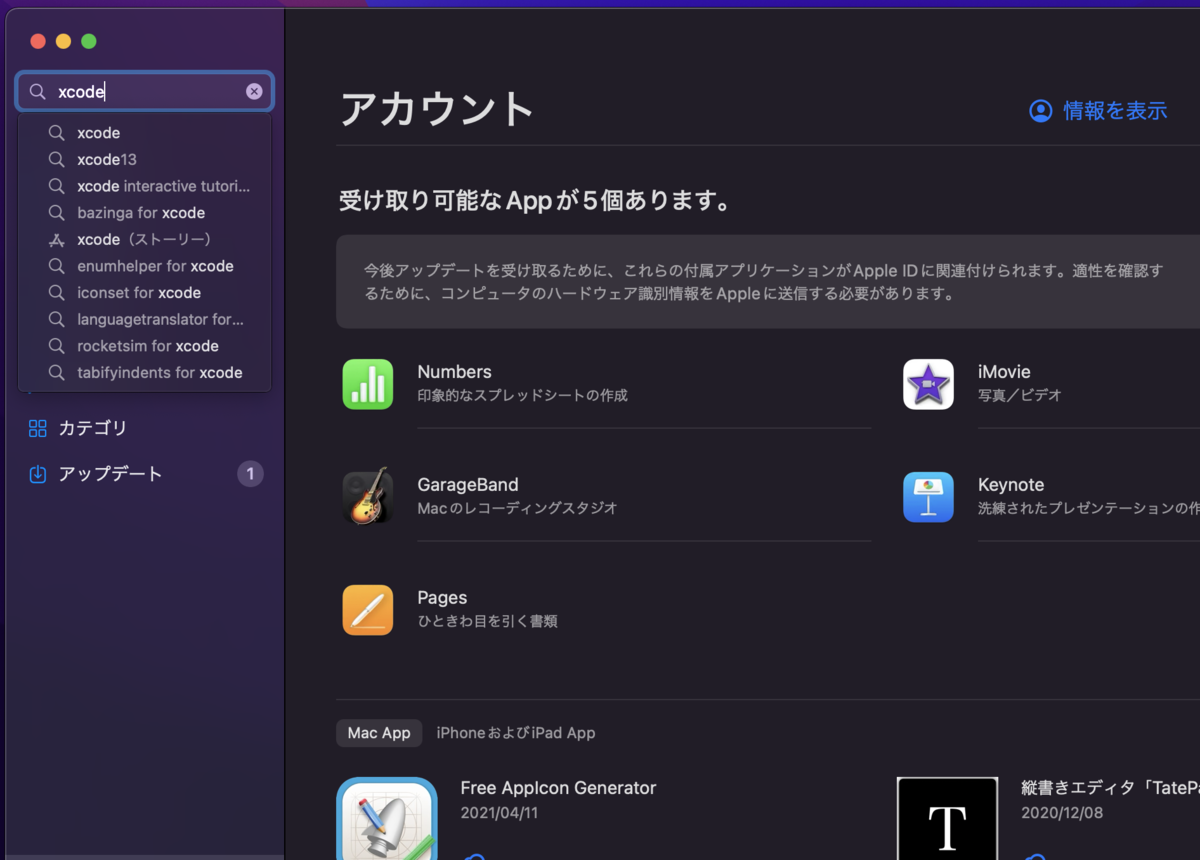
Task: Clear the xcode search field
Action: [x=254, y=91]
